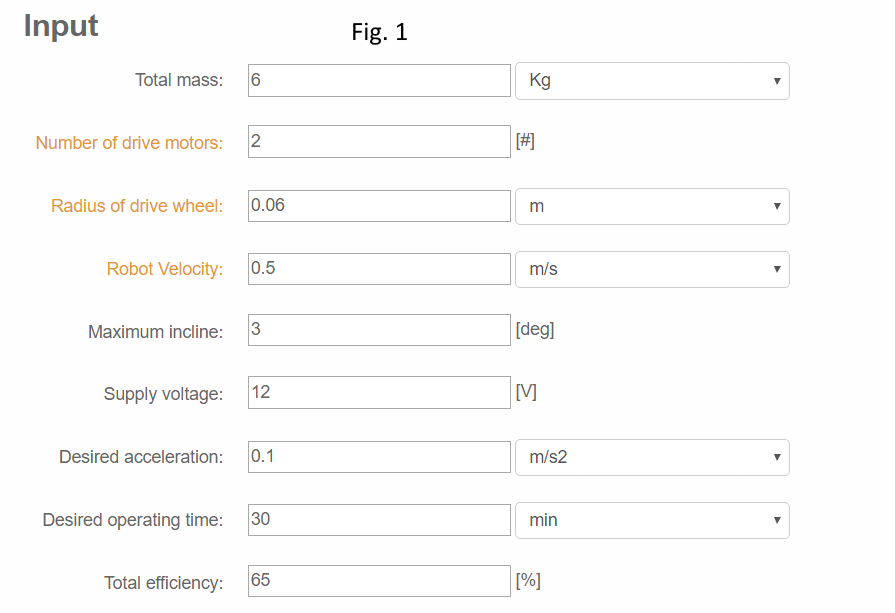Expand the min operating time dropdown
This screenshot has width=895, height=613.
652,520
